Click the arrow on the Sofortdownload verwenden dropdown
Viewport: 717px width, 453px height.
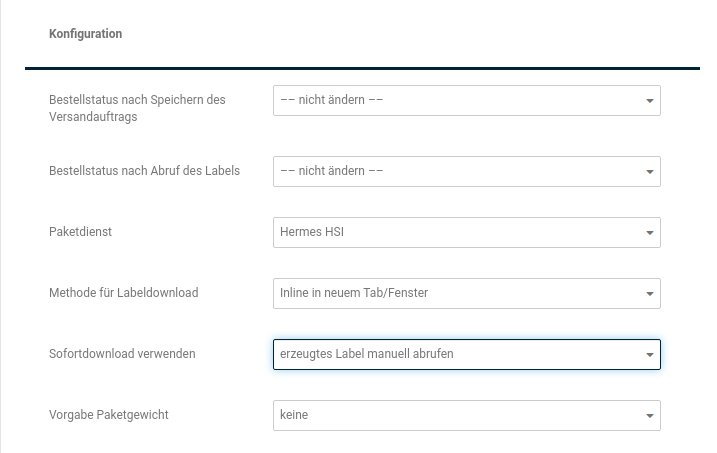(649, 355)
